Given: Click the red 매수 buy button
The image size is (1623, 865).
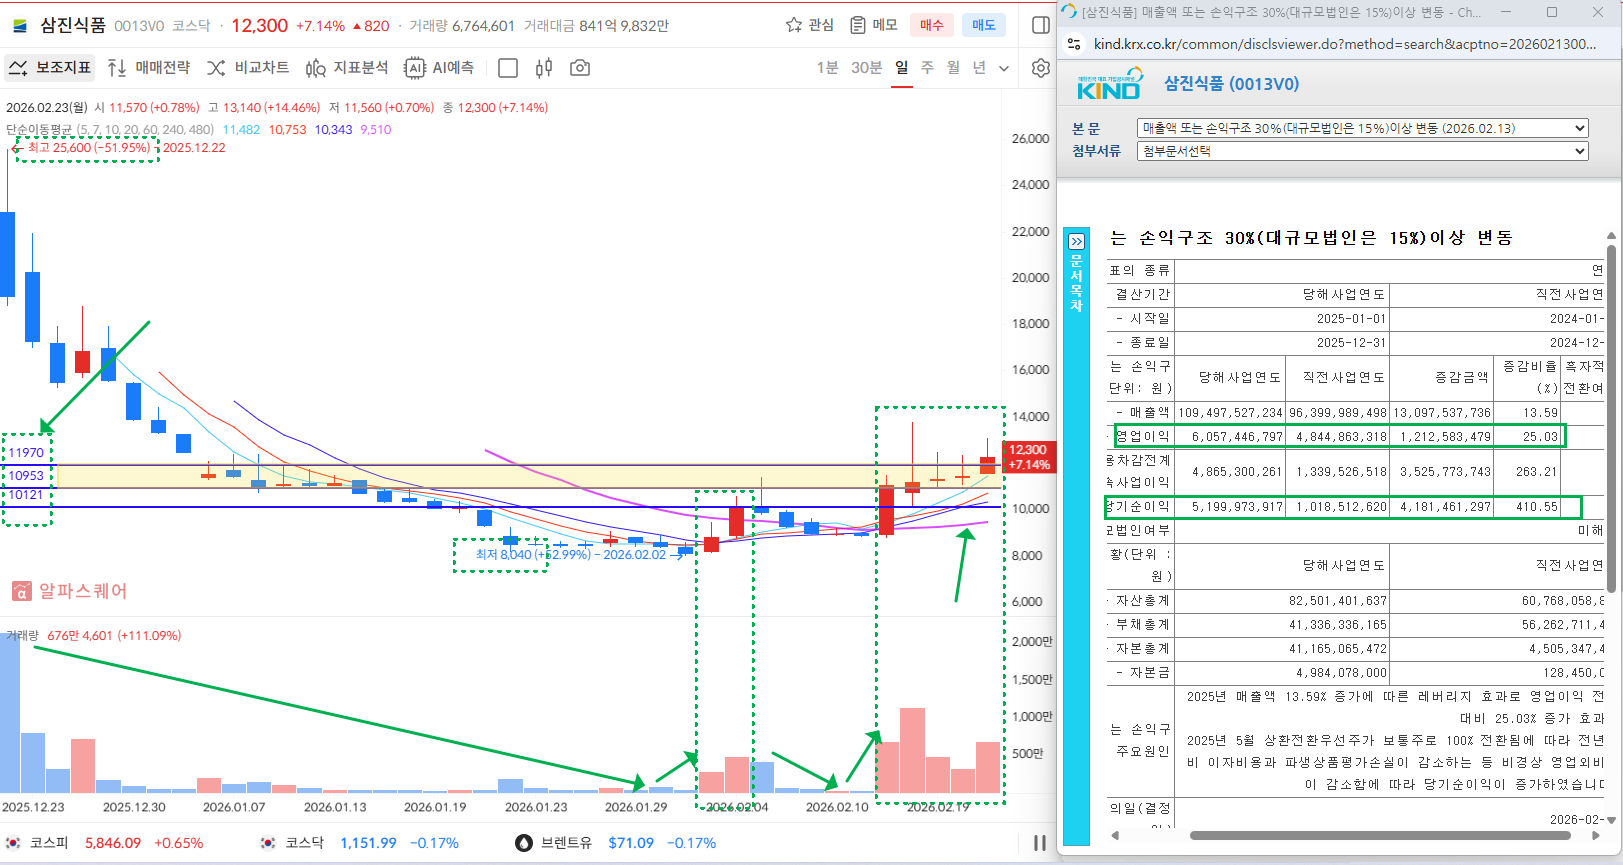Looking at the screenshot, I should [x=931, y=25].
